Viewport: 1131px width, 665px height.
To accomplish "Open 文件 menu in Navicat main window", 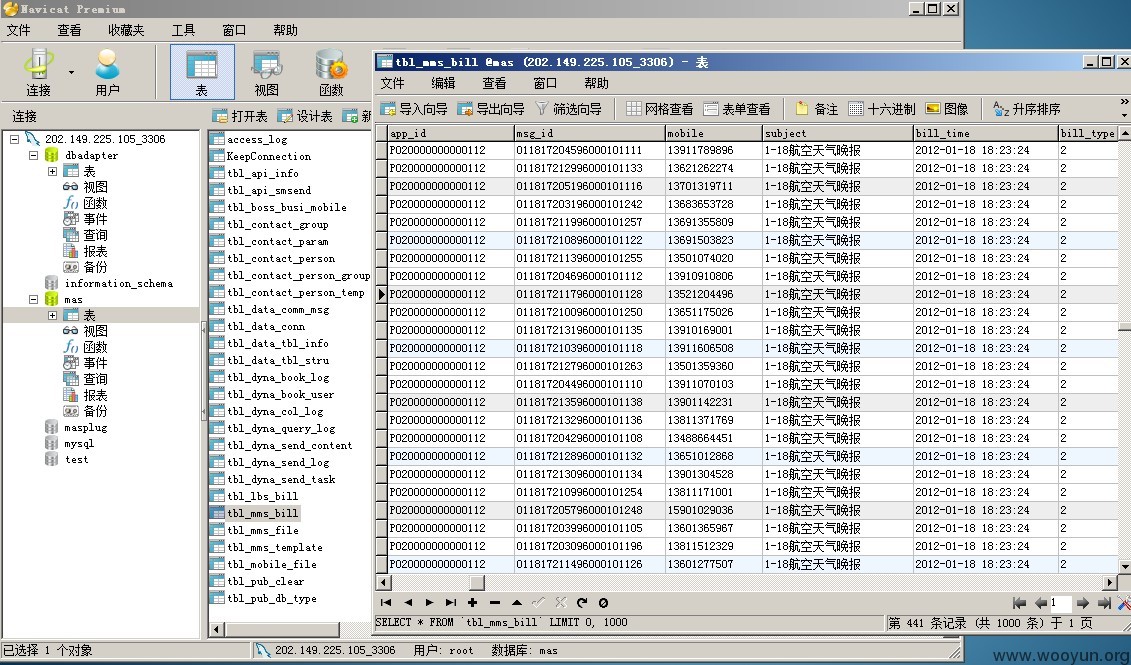I will coord(19,30).
